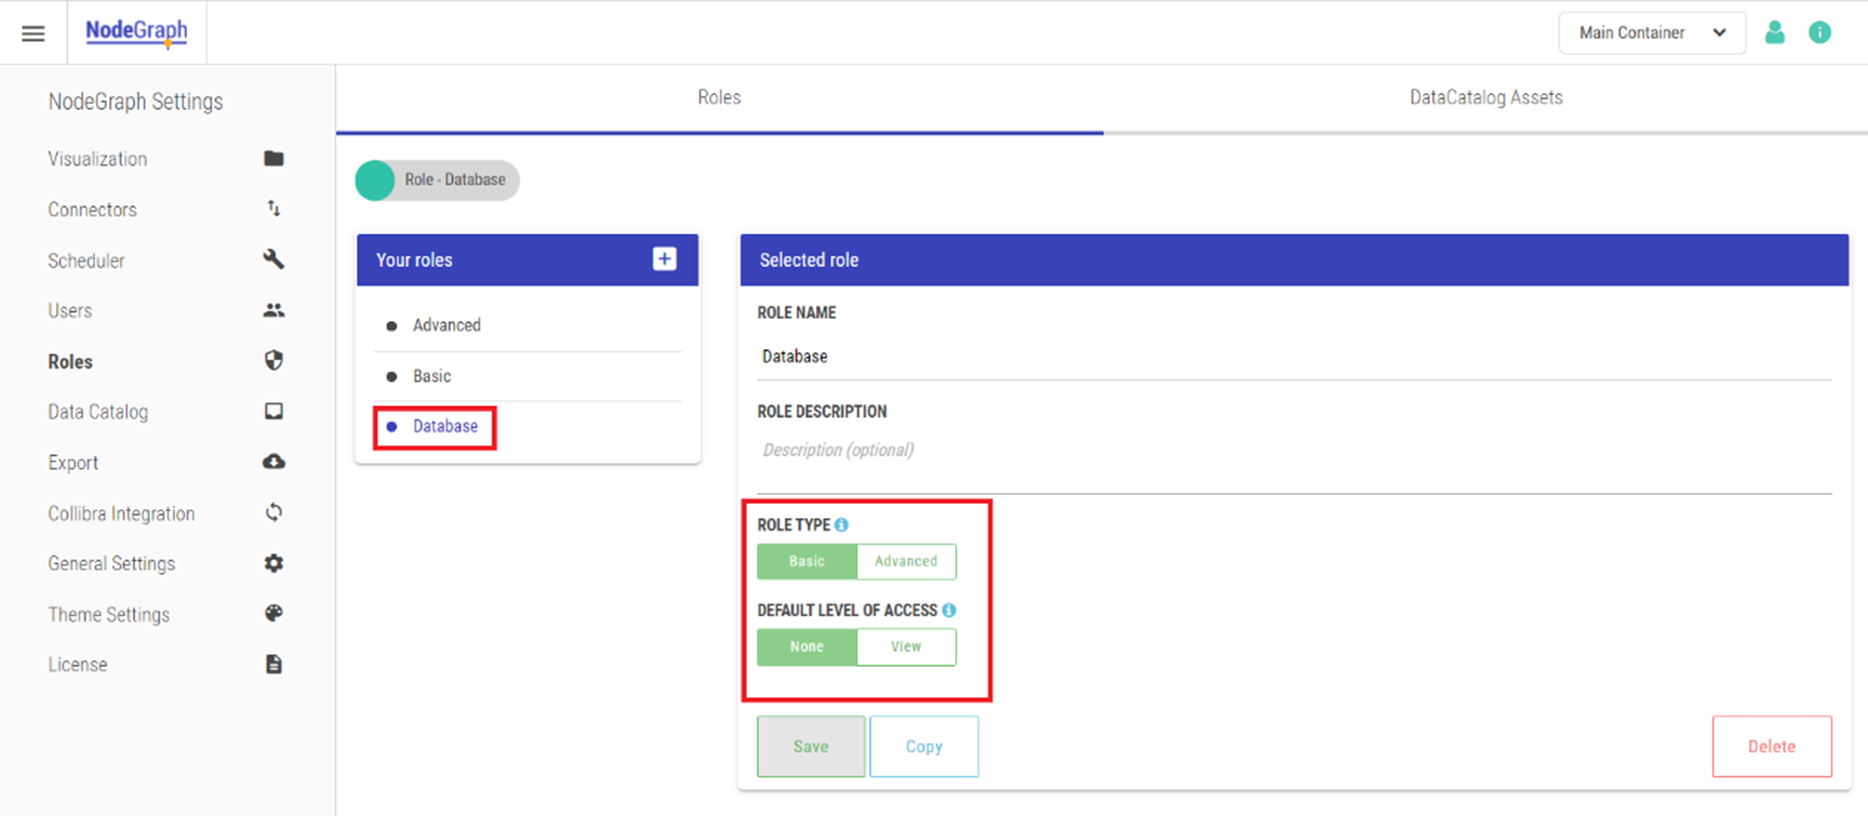Click the Role - Database chip
The width and height of the screenshot is (1868, 816).
[x=437, y=180]
